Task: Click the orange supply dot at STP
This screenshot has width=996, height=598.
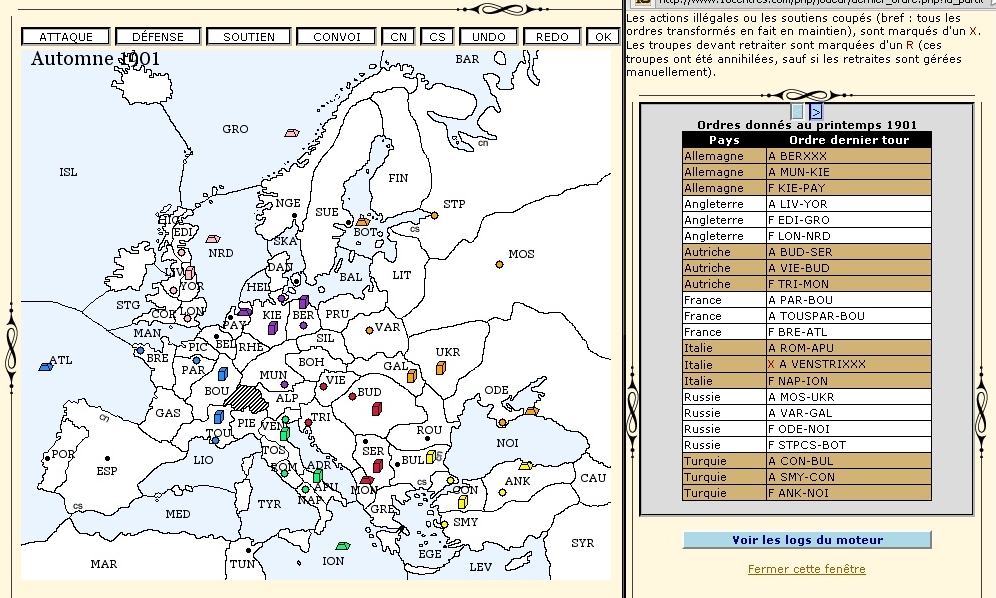Action: (x=434, y=215)
